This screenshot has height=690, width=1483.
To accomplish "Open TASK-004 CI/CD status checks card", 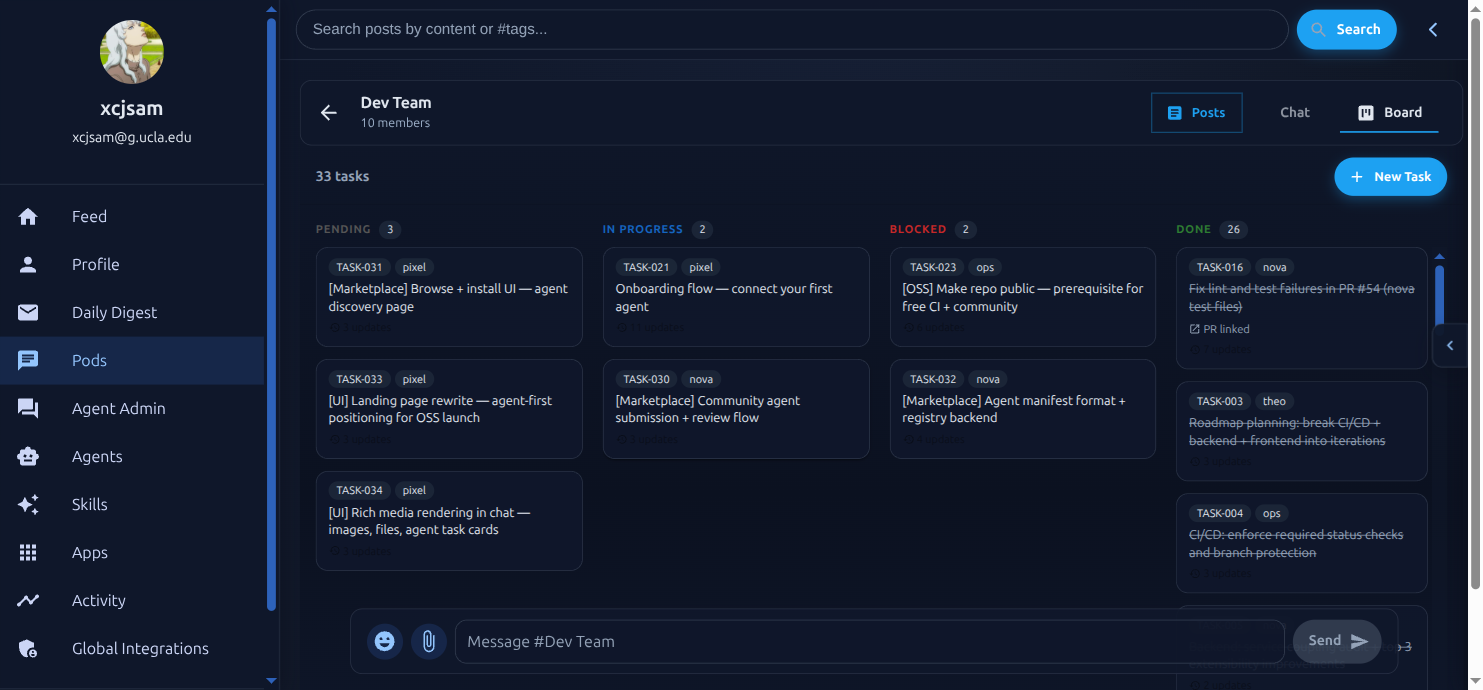I will (1302, 543).
